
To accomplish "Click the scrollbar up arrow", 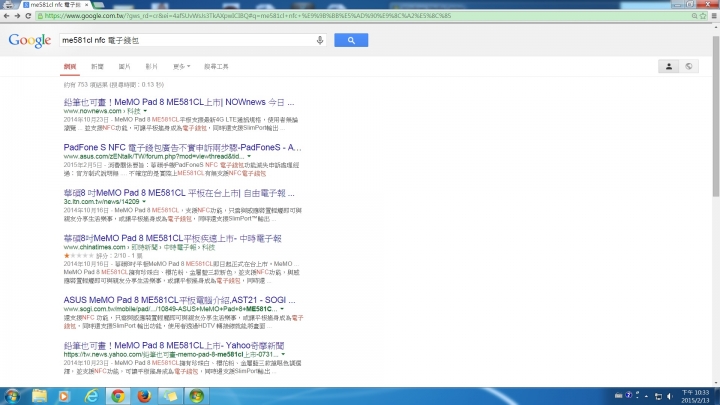I will point(716,27).
